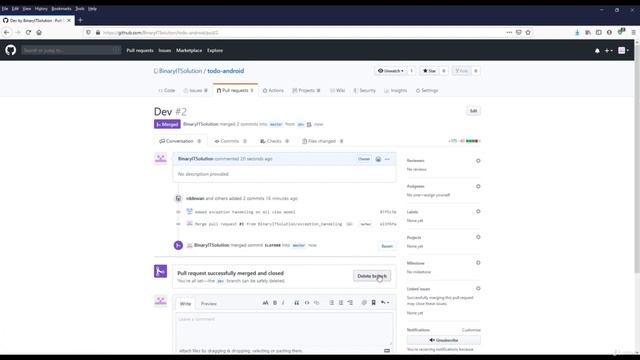
Task: Open the Wiki repository tab
Action: click(x=338, y=91)
